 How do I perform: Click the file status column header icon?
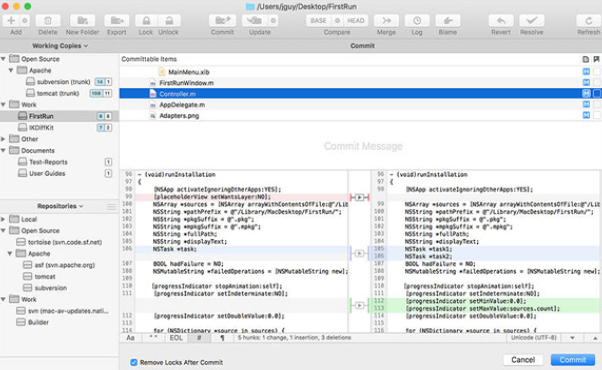pos(585,59)
